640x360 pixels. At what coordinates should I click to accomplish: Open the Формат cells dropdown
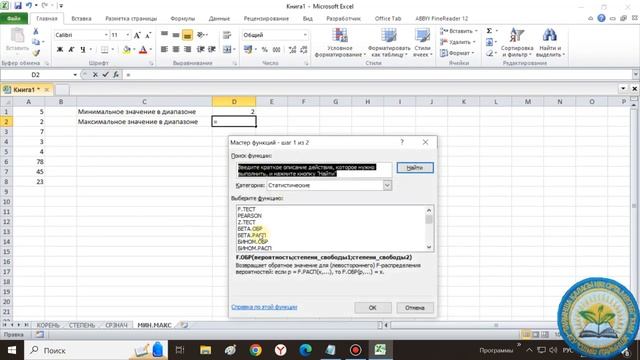457,53
